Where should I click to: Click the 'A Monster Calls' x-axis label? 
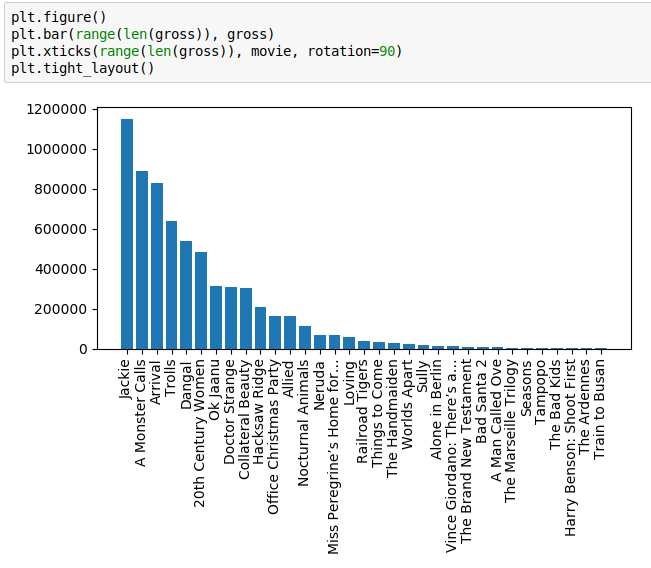pos(140,413)
